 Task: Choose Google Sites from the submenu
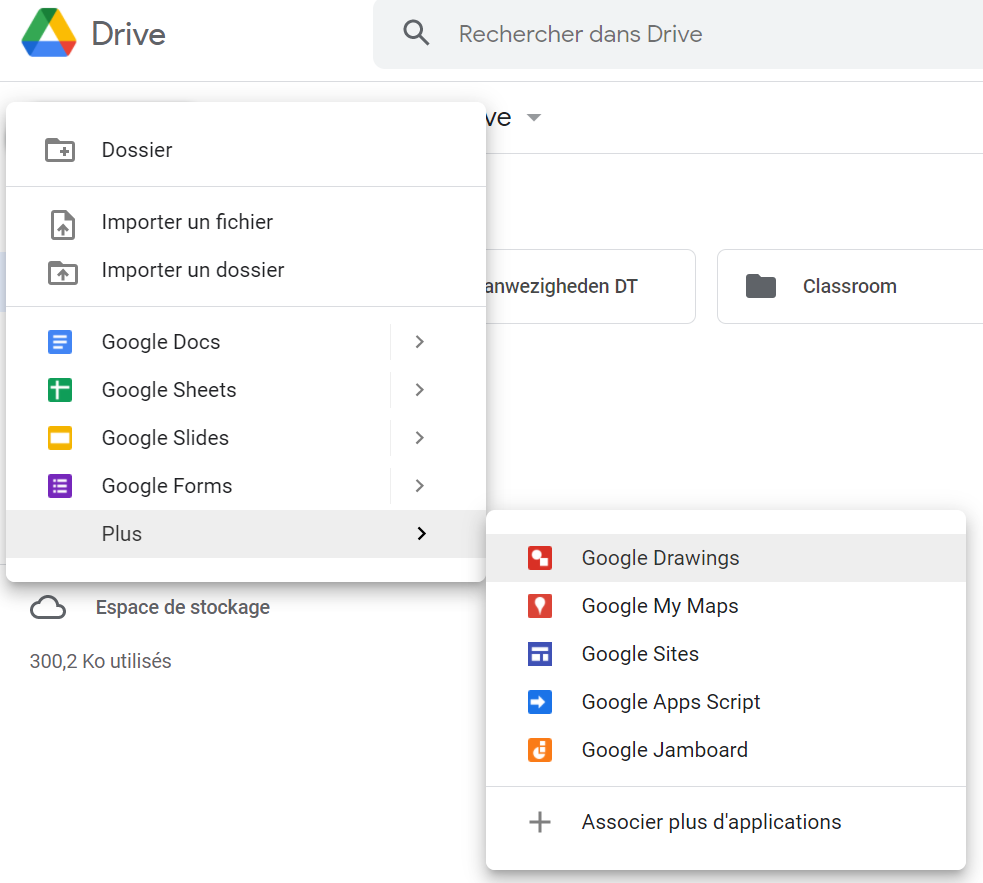tap(726, 654)
